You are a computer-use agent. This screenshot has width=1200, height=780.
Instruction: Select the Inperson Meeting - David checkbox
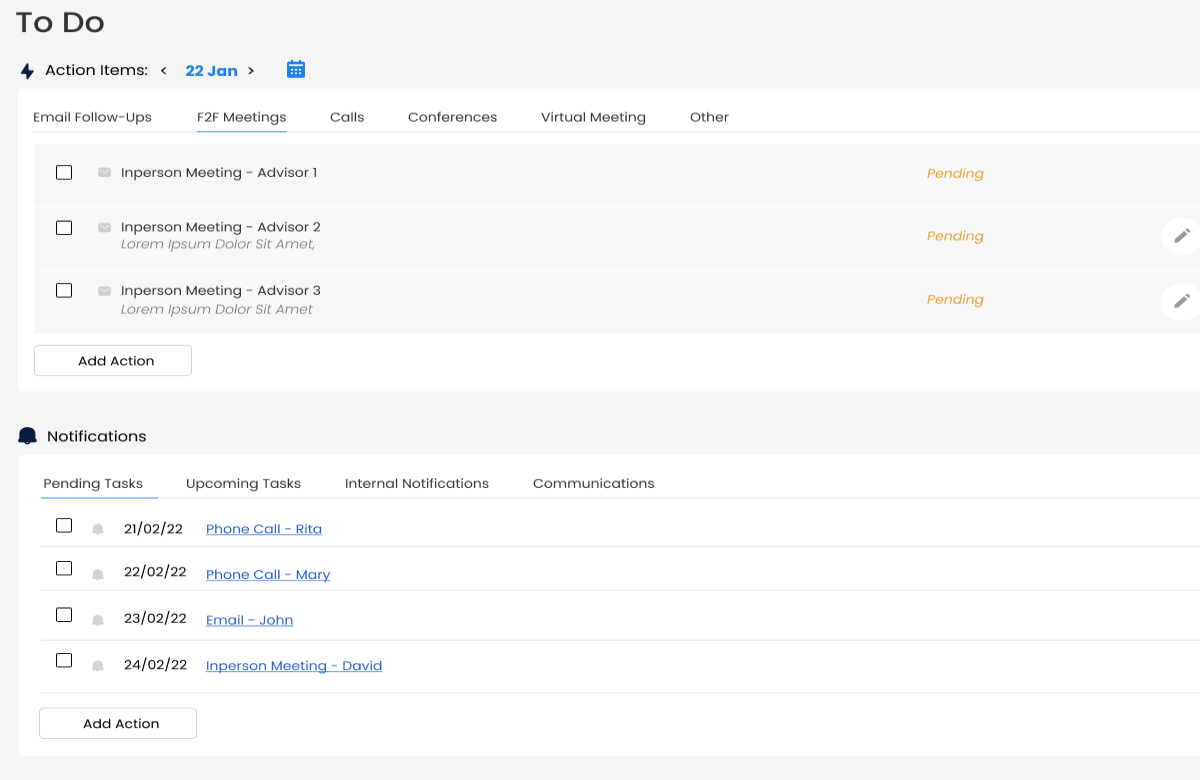pyautogui.click(x=64, y=660)
